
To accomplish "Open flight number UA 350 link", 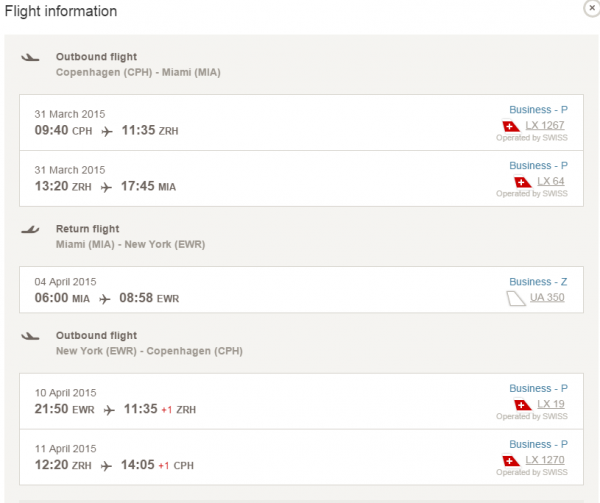I will (549, 298).
